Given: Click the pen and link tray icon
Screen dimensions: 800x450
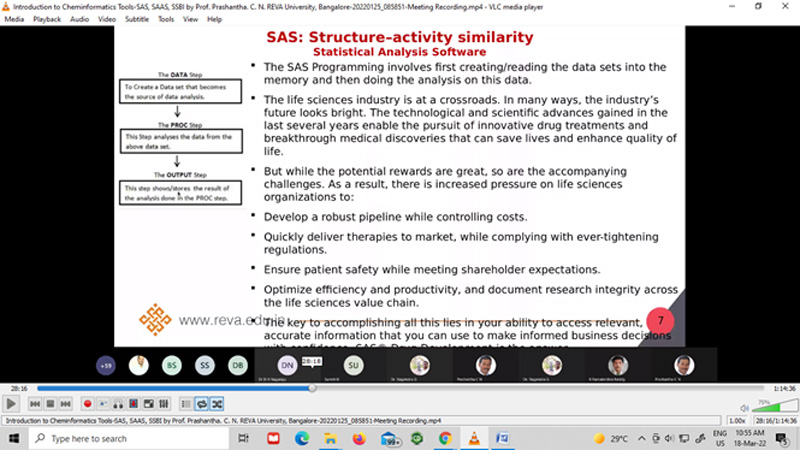Looking at the screenshot, I should point(701,438).
